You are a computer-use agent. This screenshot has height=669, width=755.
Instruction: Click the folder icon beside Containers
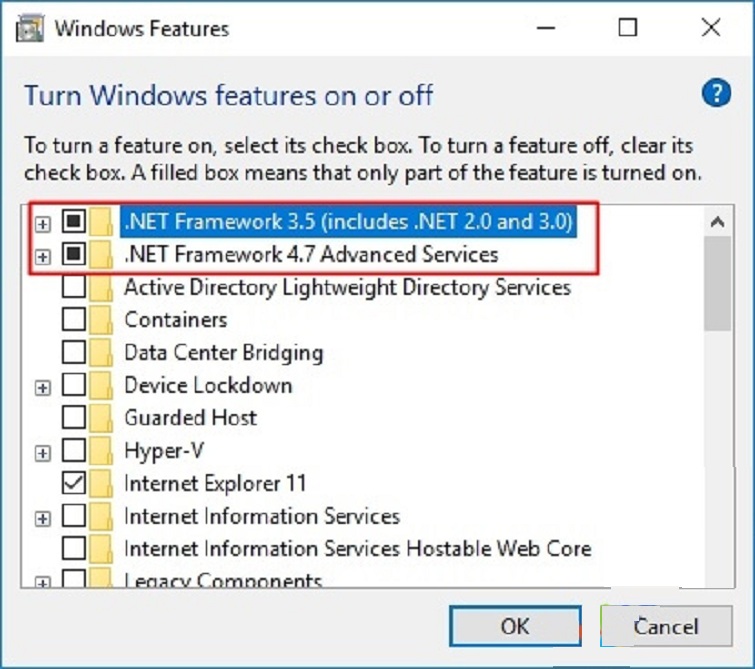100,320
